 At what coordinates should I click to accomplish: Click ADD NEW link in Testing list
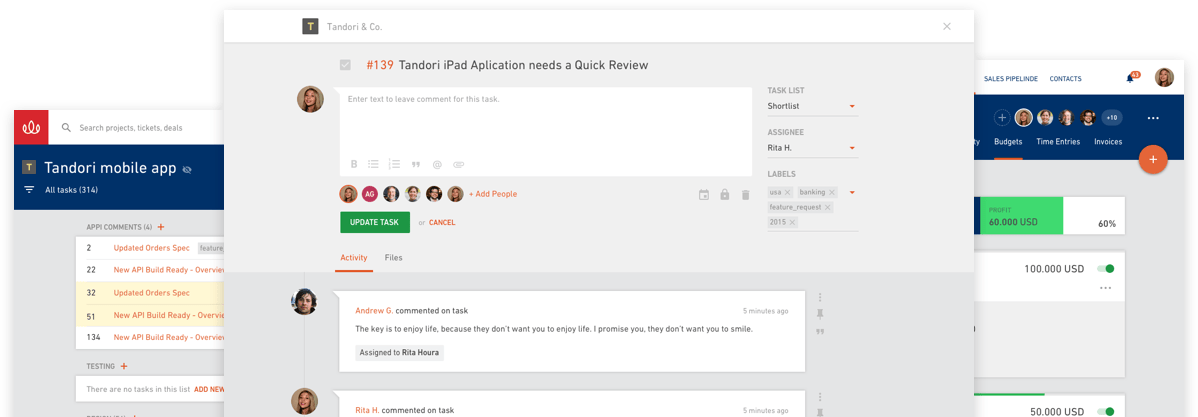209,390
